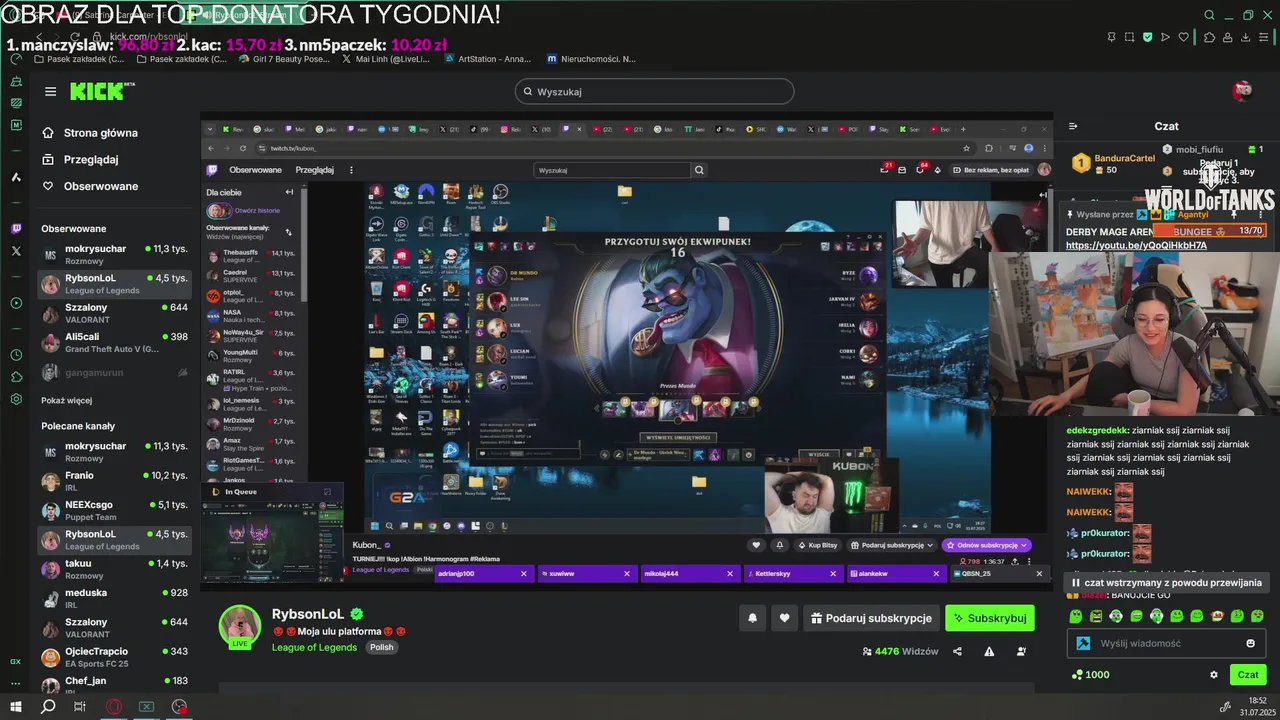Open Opera sidebar X icon
The image size is (1280, 720).
(x=16, y=251)
